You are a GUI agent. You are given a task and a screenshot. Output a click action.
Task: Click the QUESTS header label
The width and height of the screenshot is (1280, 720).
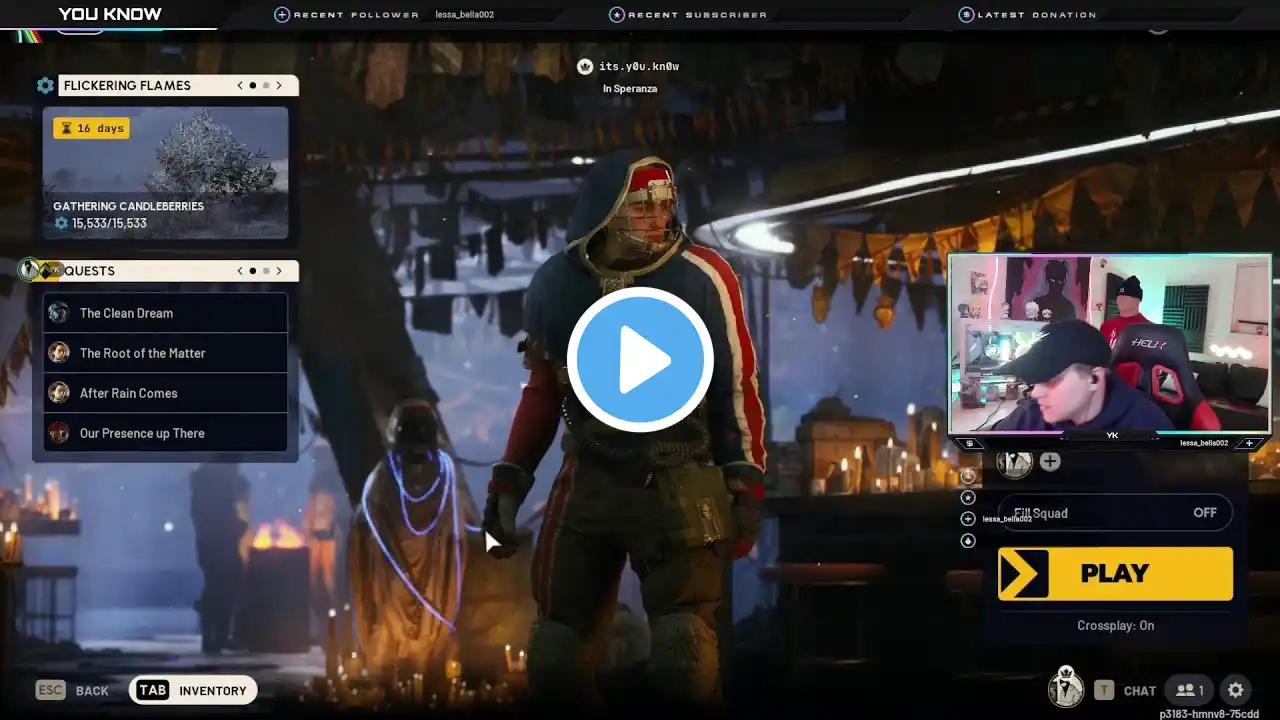(x=89, y=271)
